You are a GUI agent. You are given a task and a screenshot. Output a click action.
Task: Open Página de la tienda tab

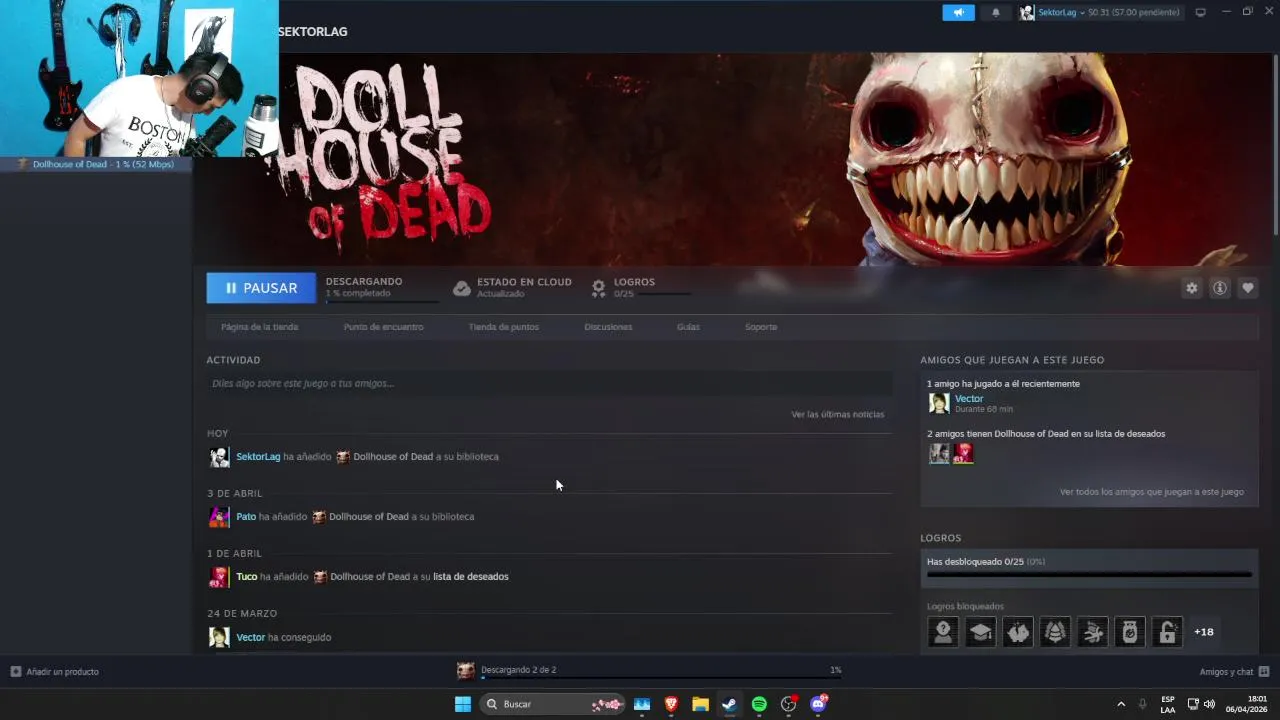coord(259,327)
